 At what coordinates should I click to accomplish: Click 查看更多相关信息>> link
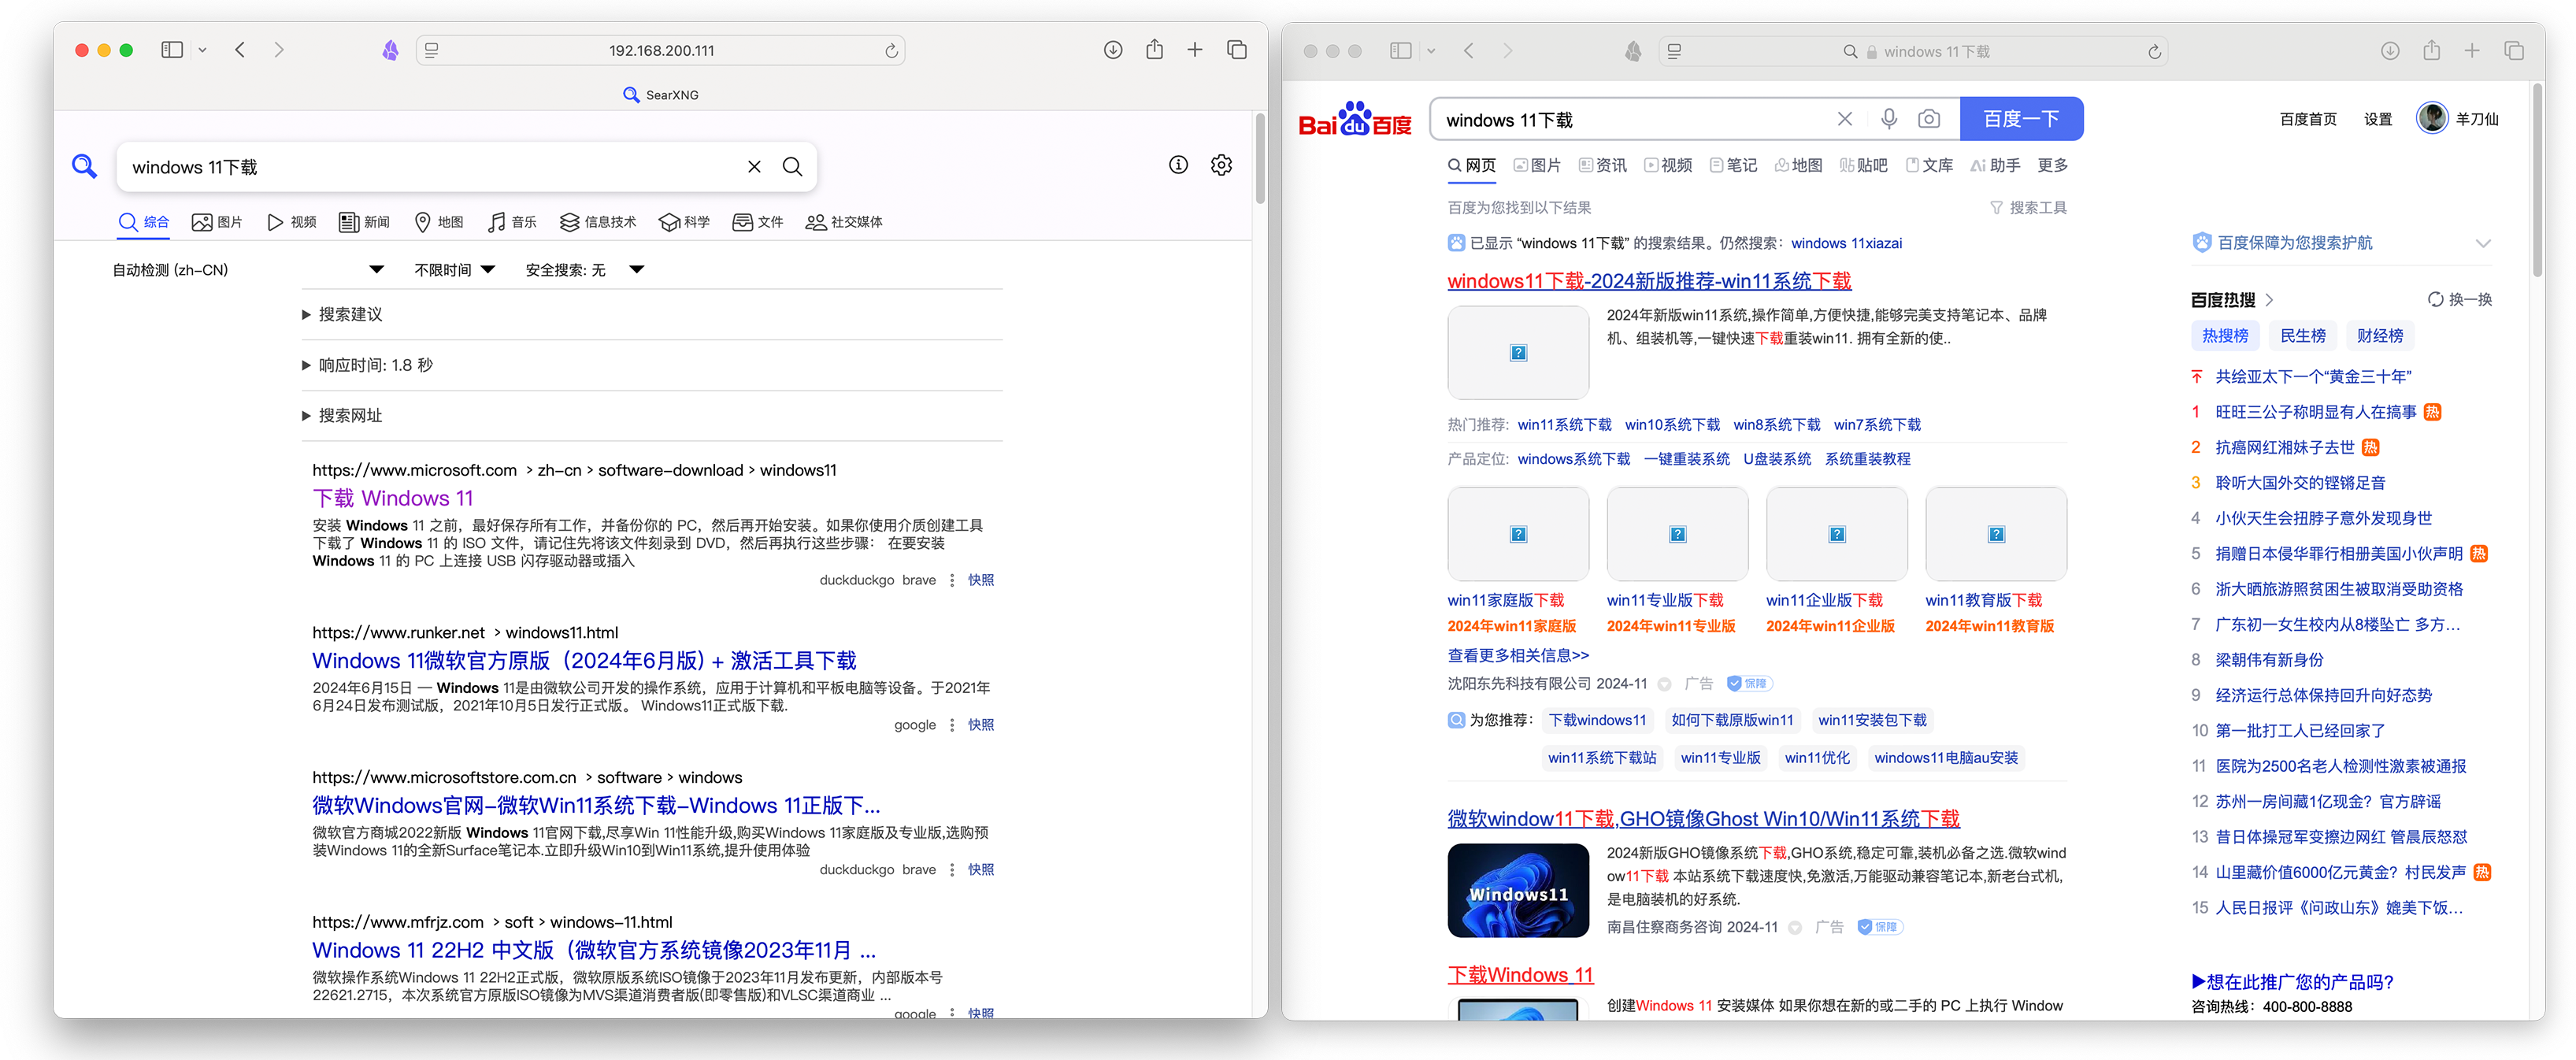[x=1518, y=656]
